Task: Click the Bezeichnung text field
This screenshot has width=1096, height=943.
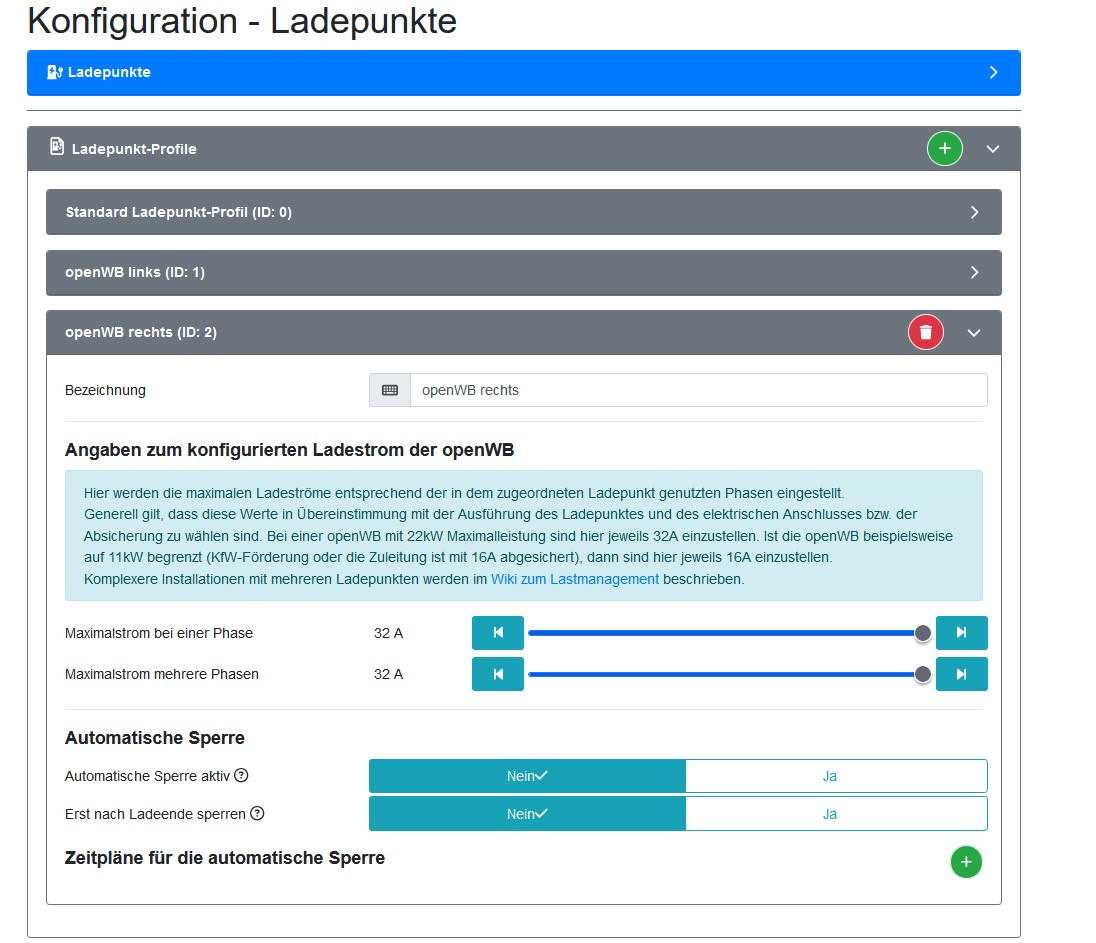Action: [x=698, y=390]
